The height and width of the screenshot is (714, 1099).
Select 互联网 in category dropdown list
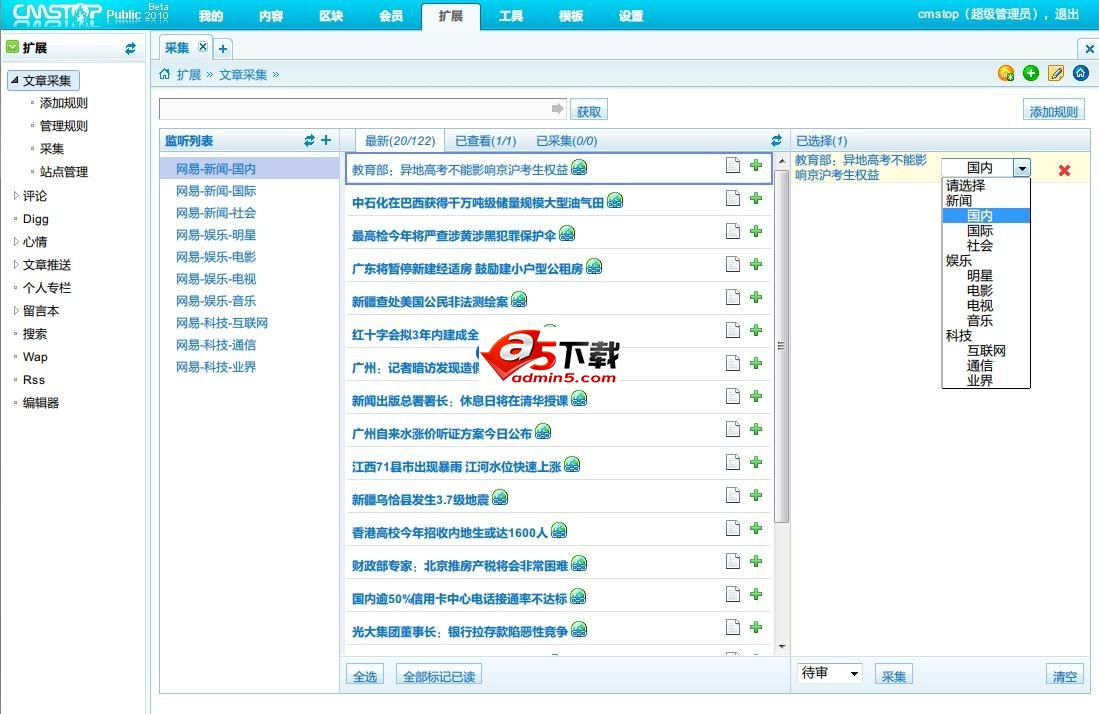(986, 350)
